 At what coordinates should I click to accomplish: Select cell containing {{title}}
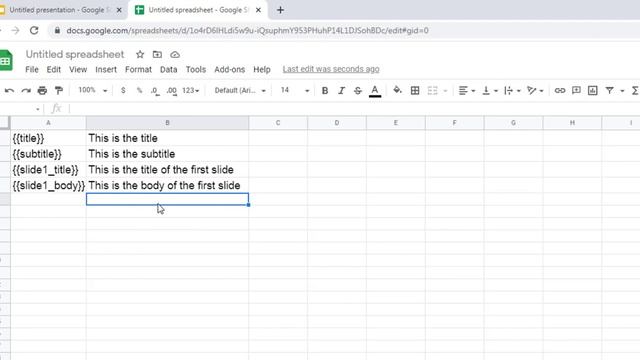(48, 138)
